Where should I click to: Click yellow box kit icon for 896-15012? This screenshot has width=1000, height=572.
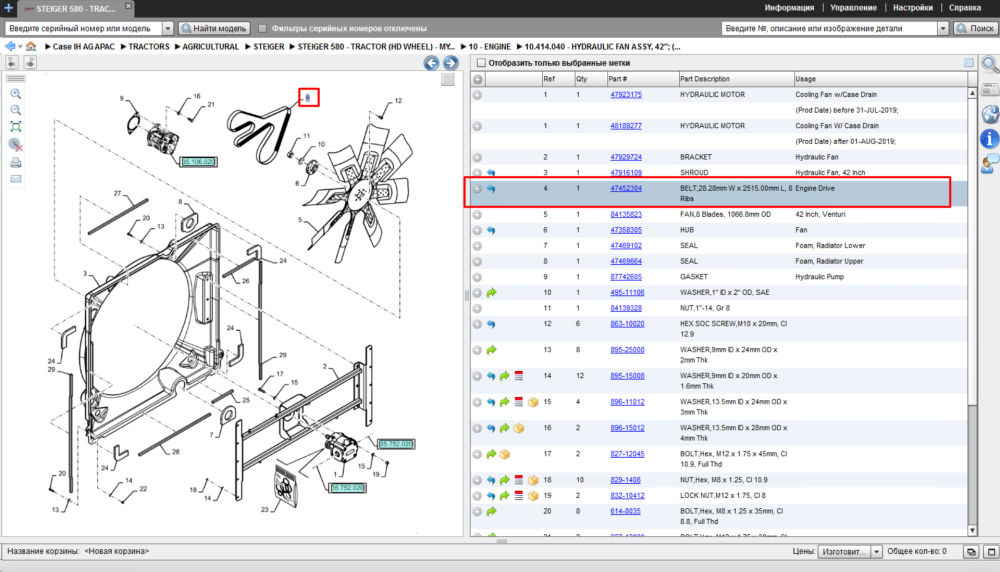tap(518, 429)
